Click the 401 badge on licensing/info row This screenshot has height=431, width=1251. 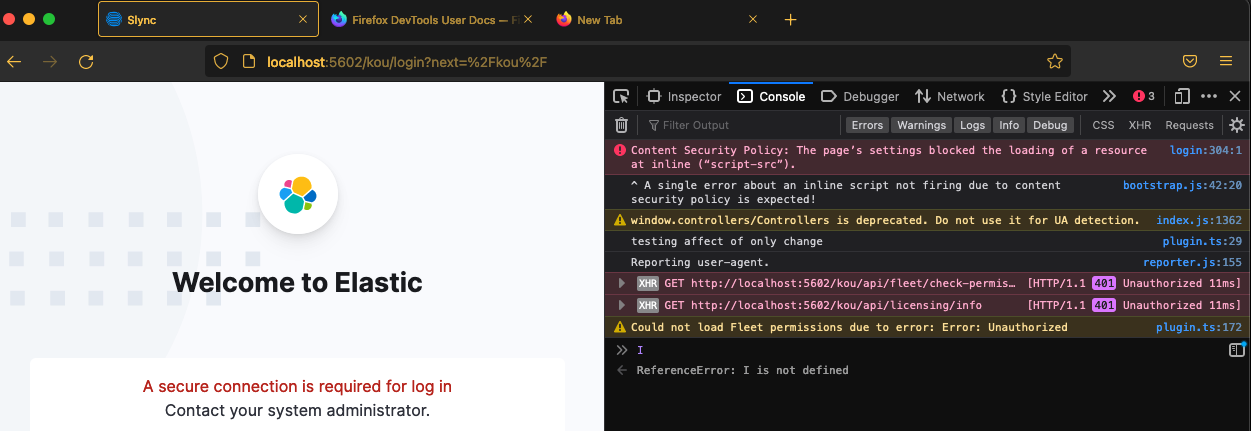coord(1104,305)
